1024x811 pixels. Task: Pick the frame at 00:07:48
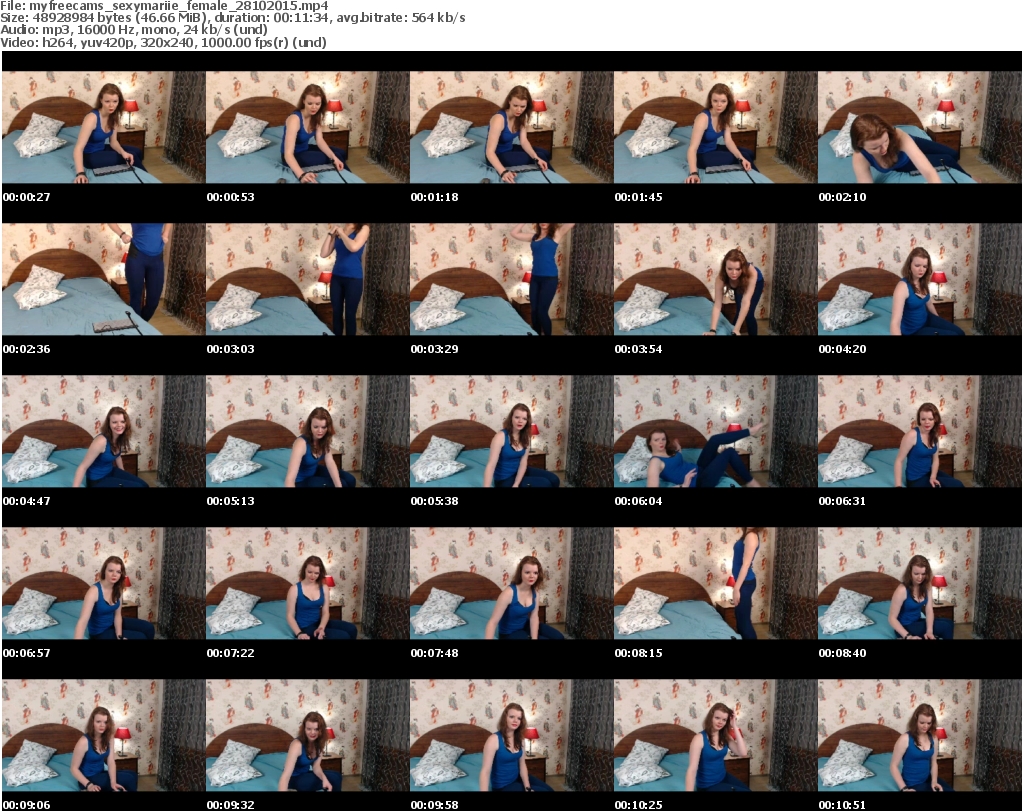(511, 584)
